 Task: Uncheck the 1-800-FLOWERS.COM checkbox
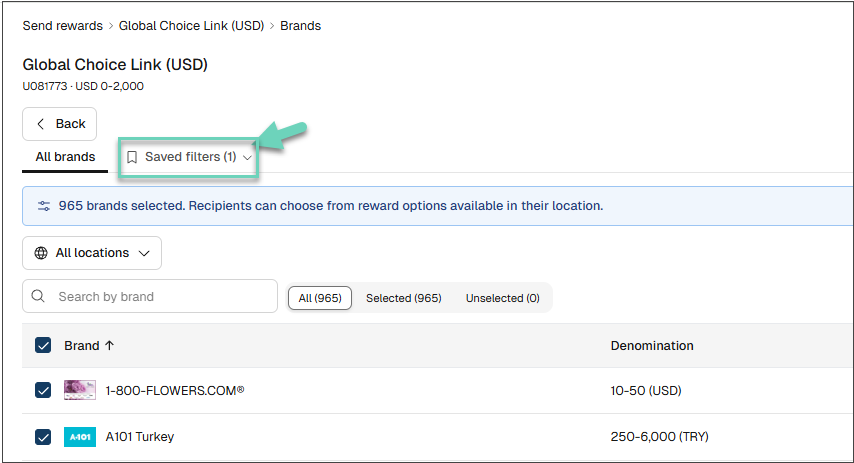coord(43,390)
